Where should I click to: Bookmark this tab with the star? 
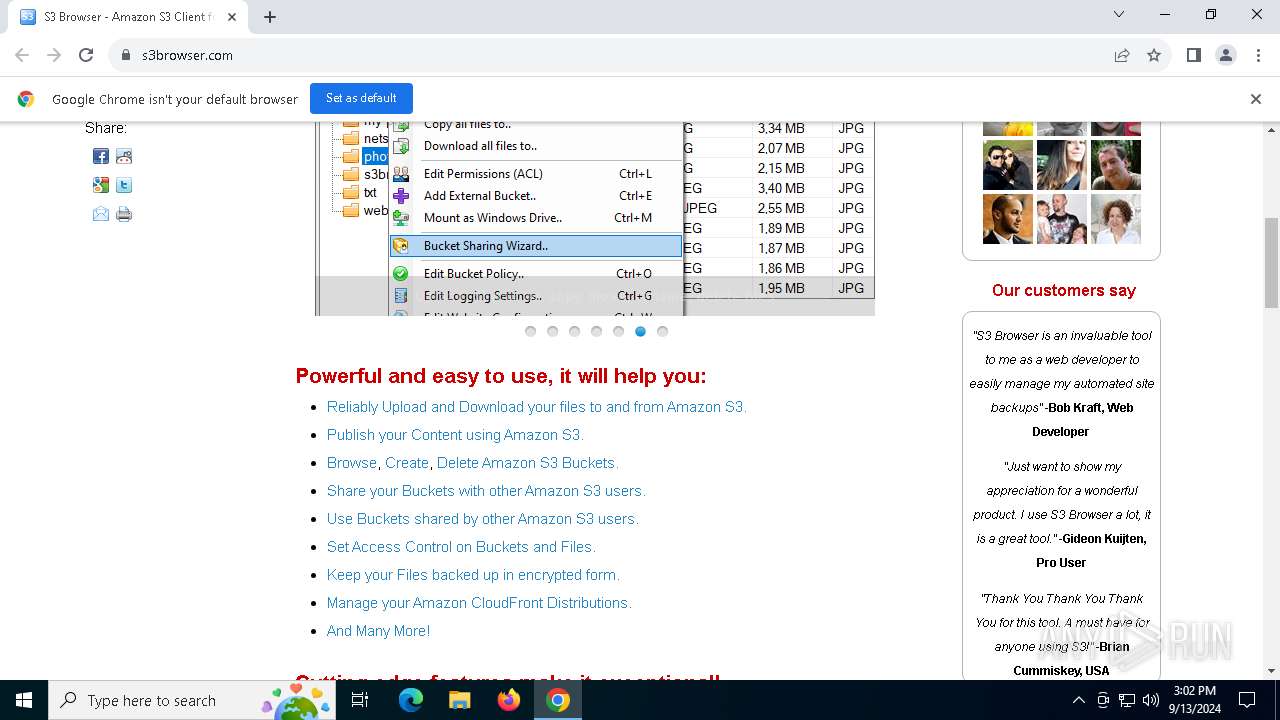pos(1154,55)
